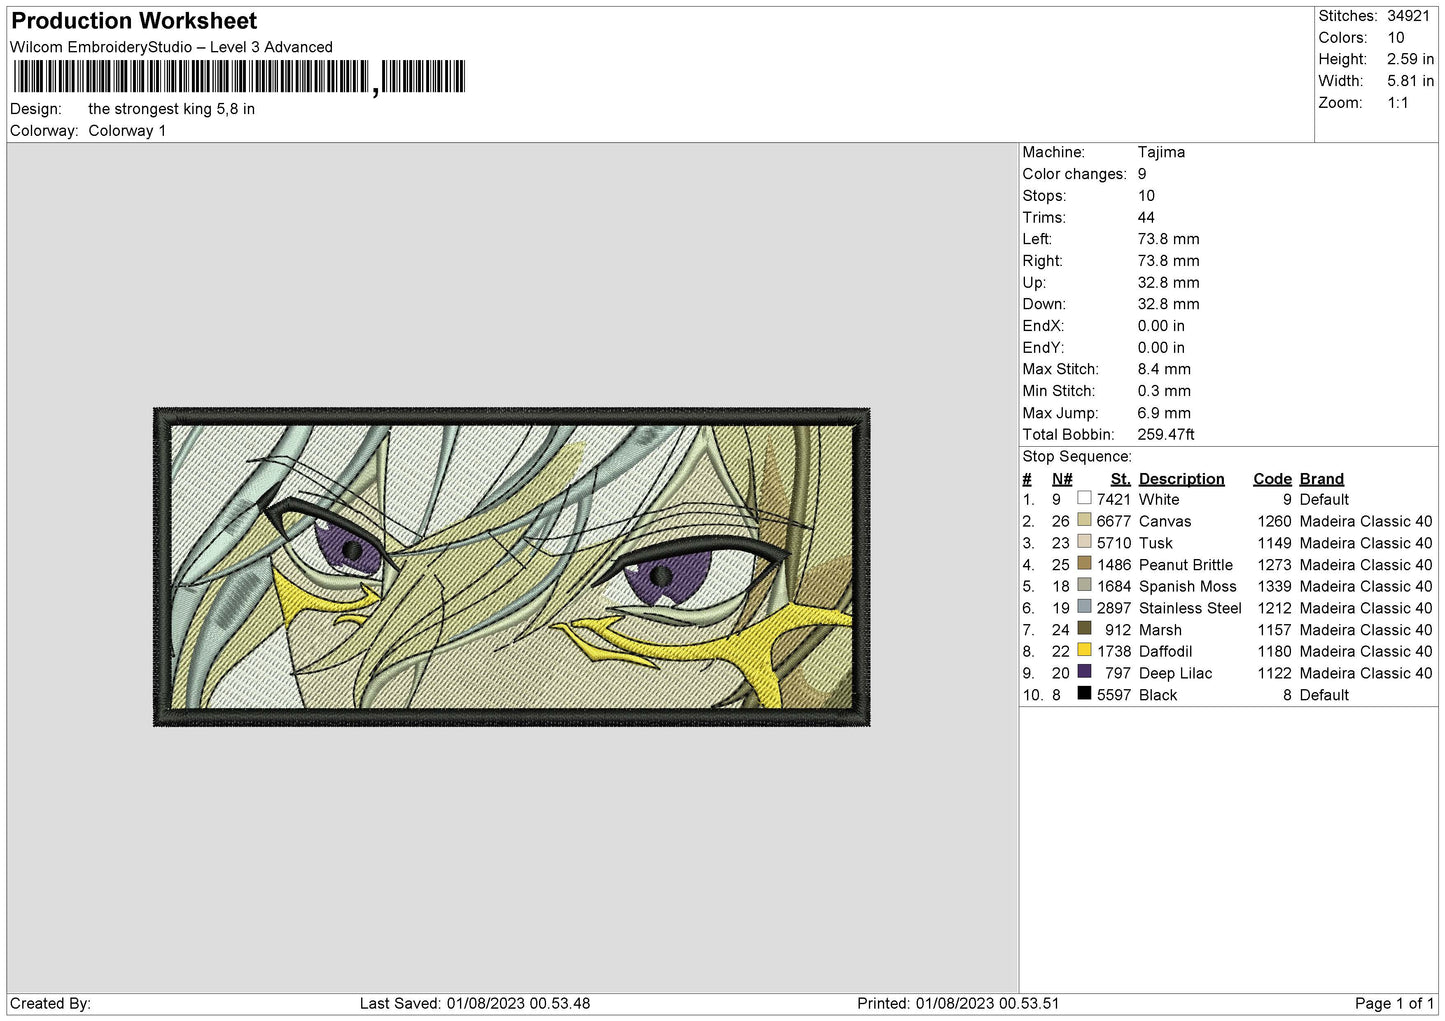Click the Left value 73.8 mm
The width and height of the screenshot is (1445, 1021).
click(x=1168, y=239)
